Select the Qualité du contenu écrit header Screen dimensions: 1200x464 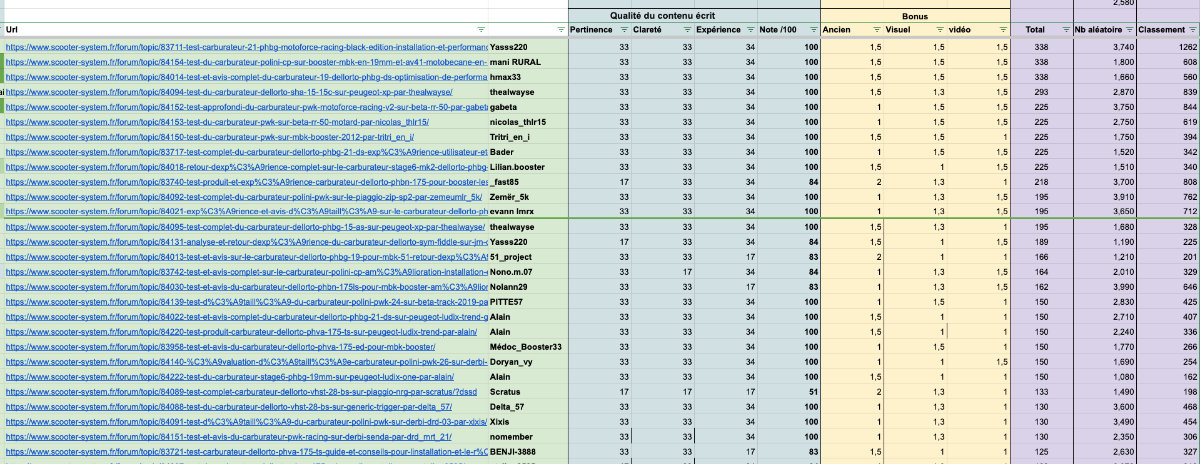pos(694,16)
